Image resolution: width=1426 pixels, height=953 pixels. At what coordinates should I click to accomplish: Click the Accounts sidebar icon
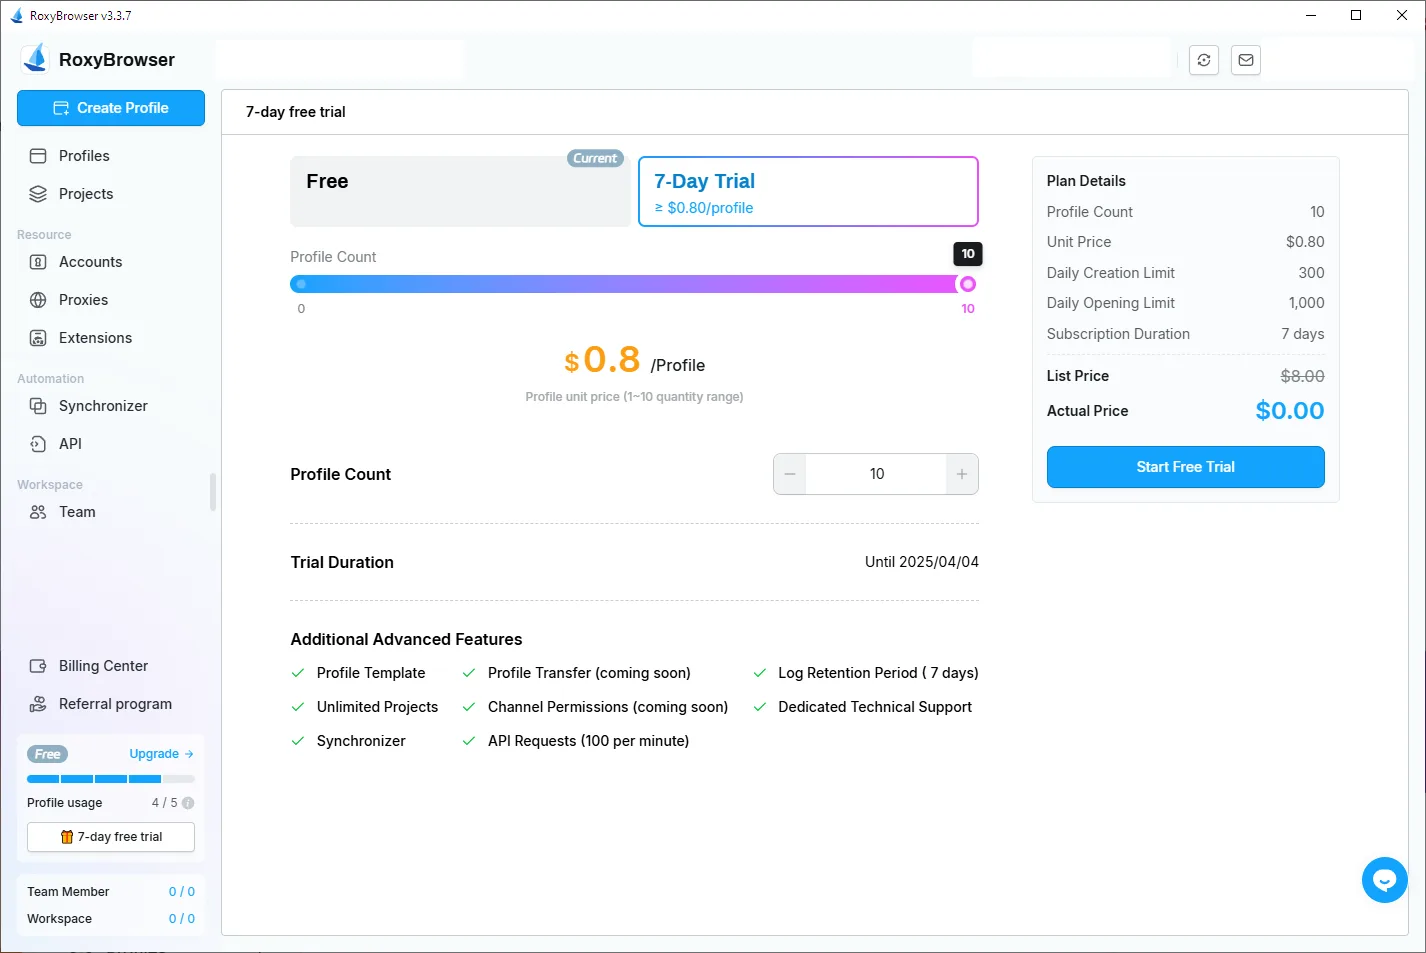38,262
